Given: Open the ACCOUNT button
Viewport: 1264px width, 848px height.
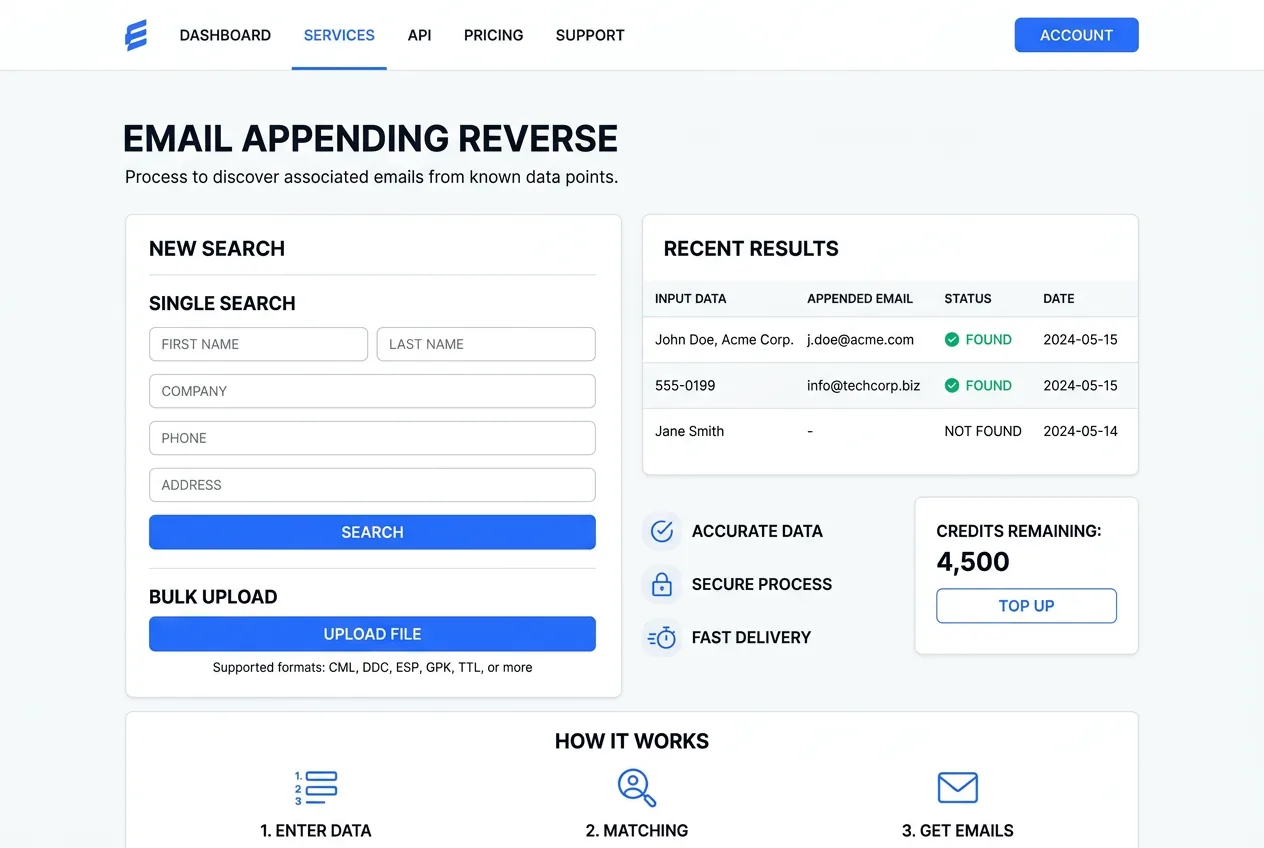Looking at the screenshot, I should pos(1076,34).
